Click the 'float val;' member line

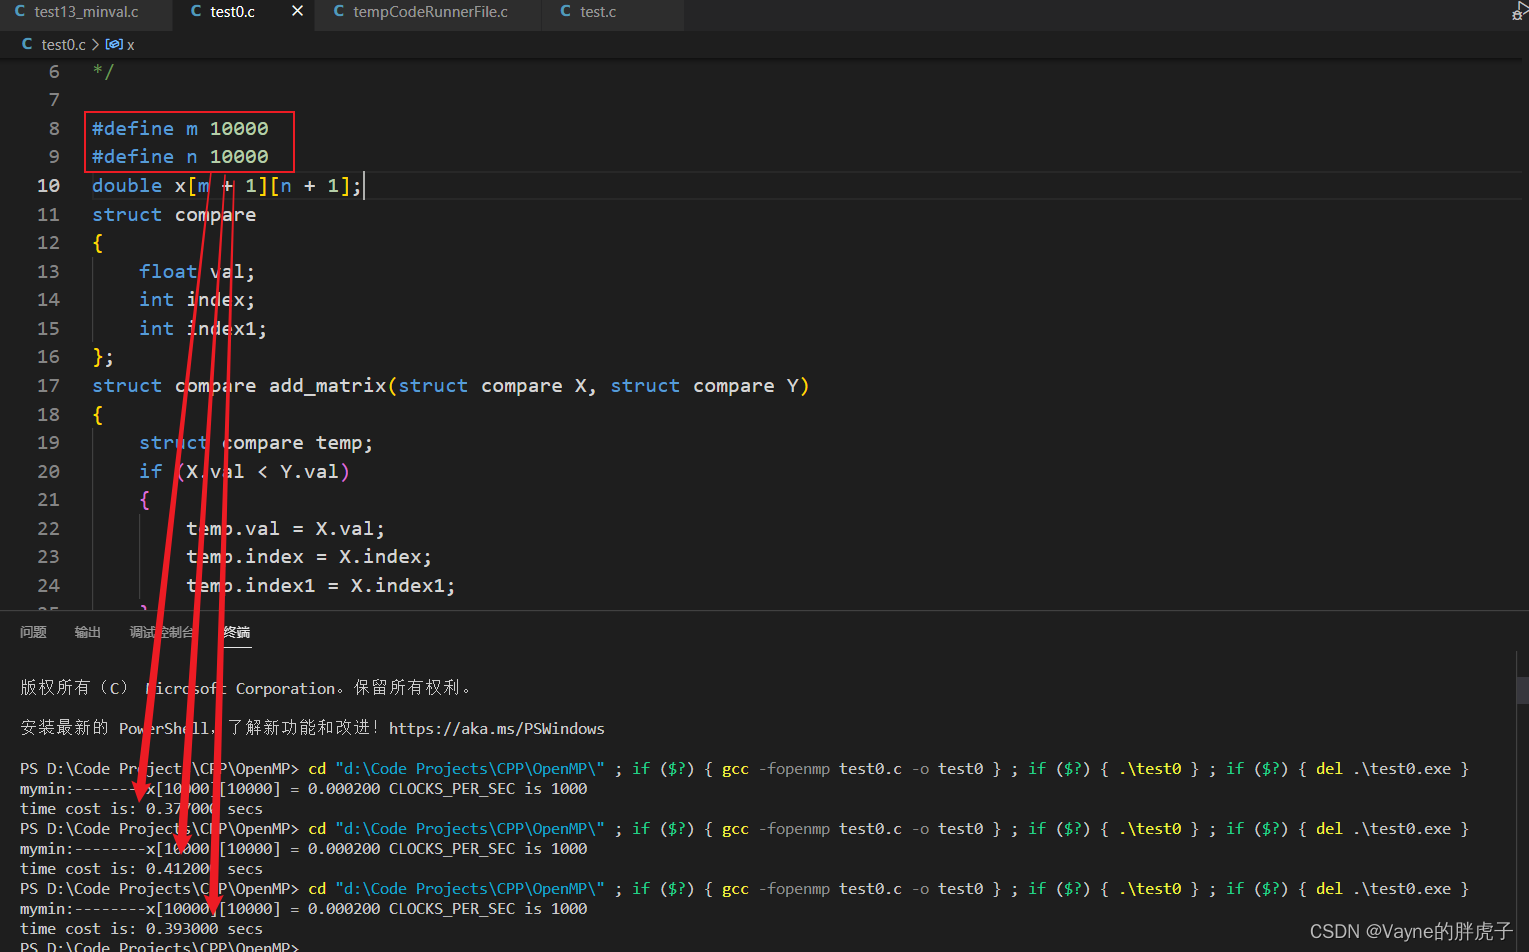pyautogui.click(x=197, y=271)
